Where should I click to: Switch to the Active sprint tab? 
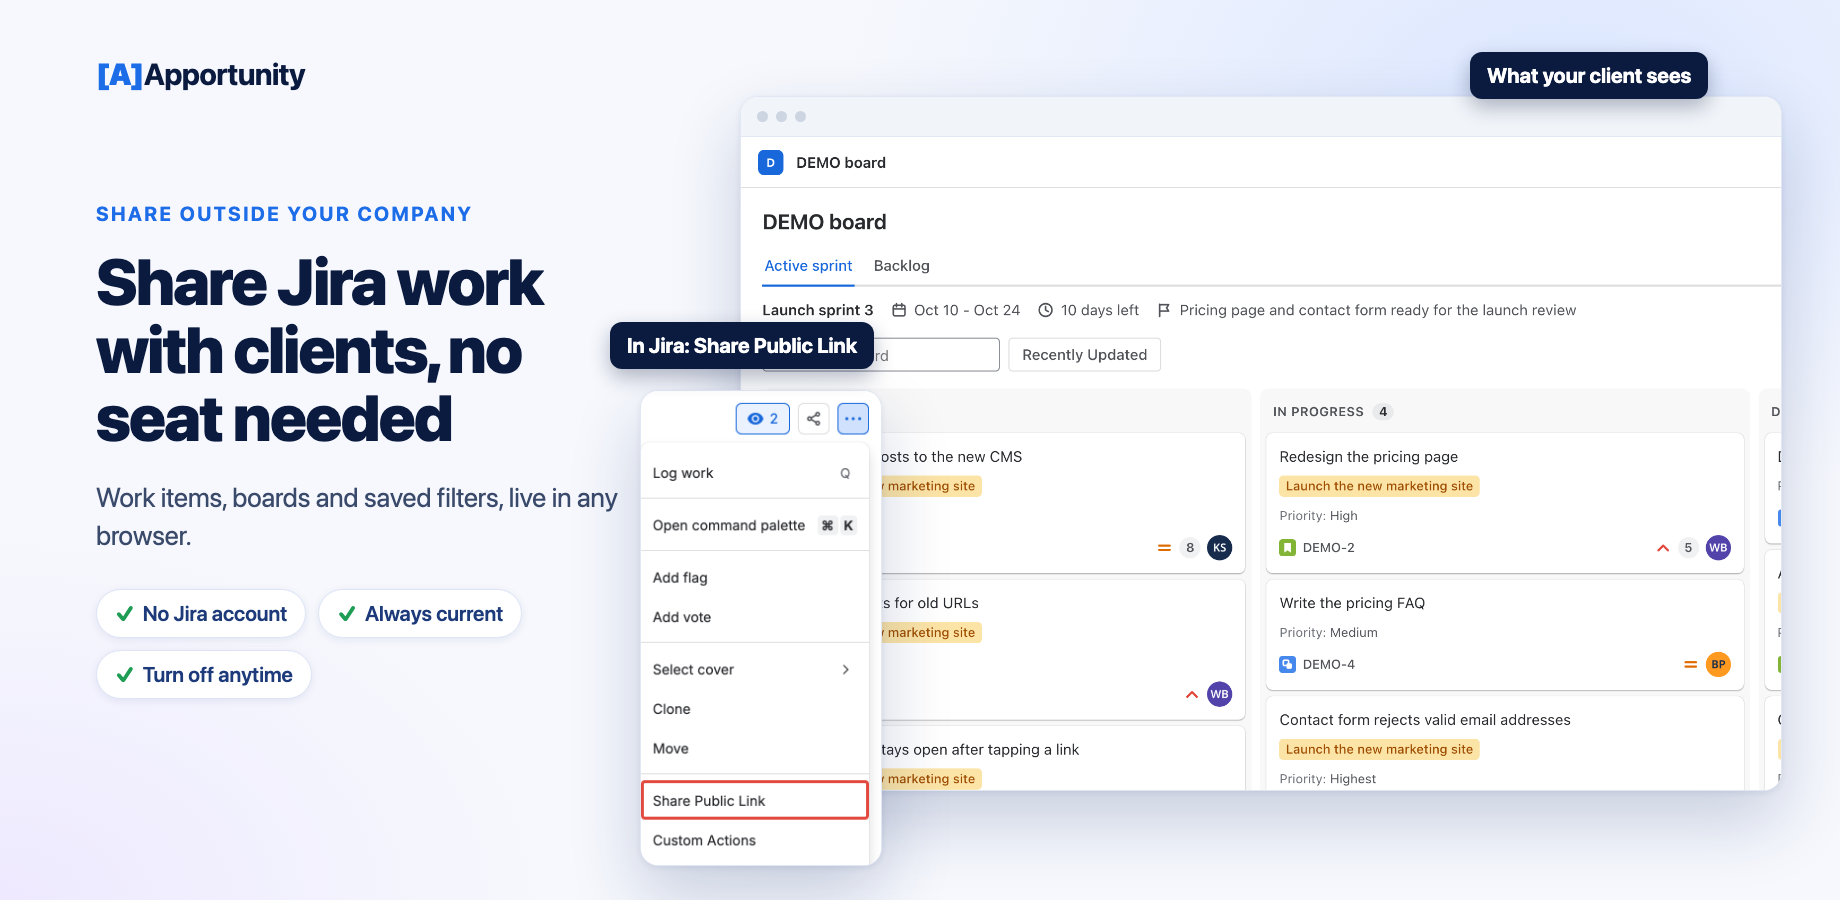coord(808,266)
